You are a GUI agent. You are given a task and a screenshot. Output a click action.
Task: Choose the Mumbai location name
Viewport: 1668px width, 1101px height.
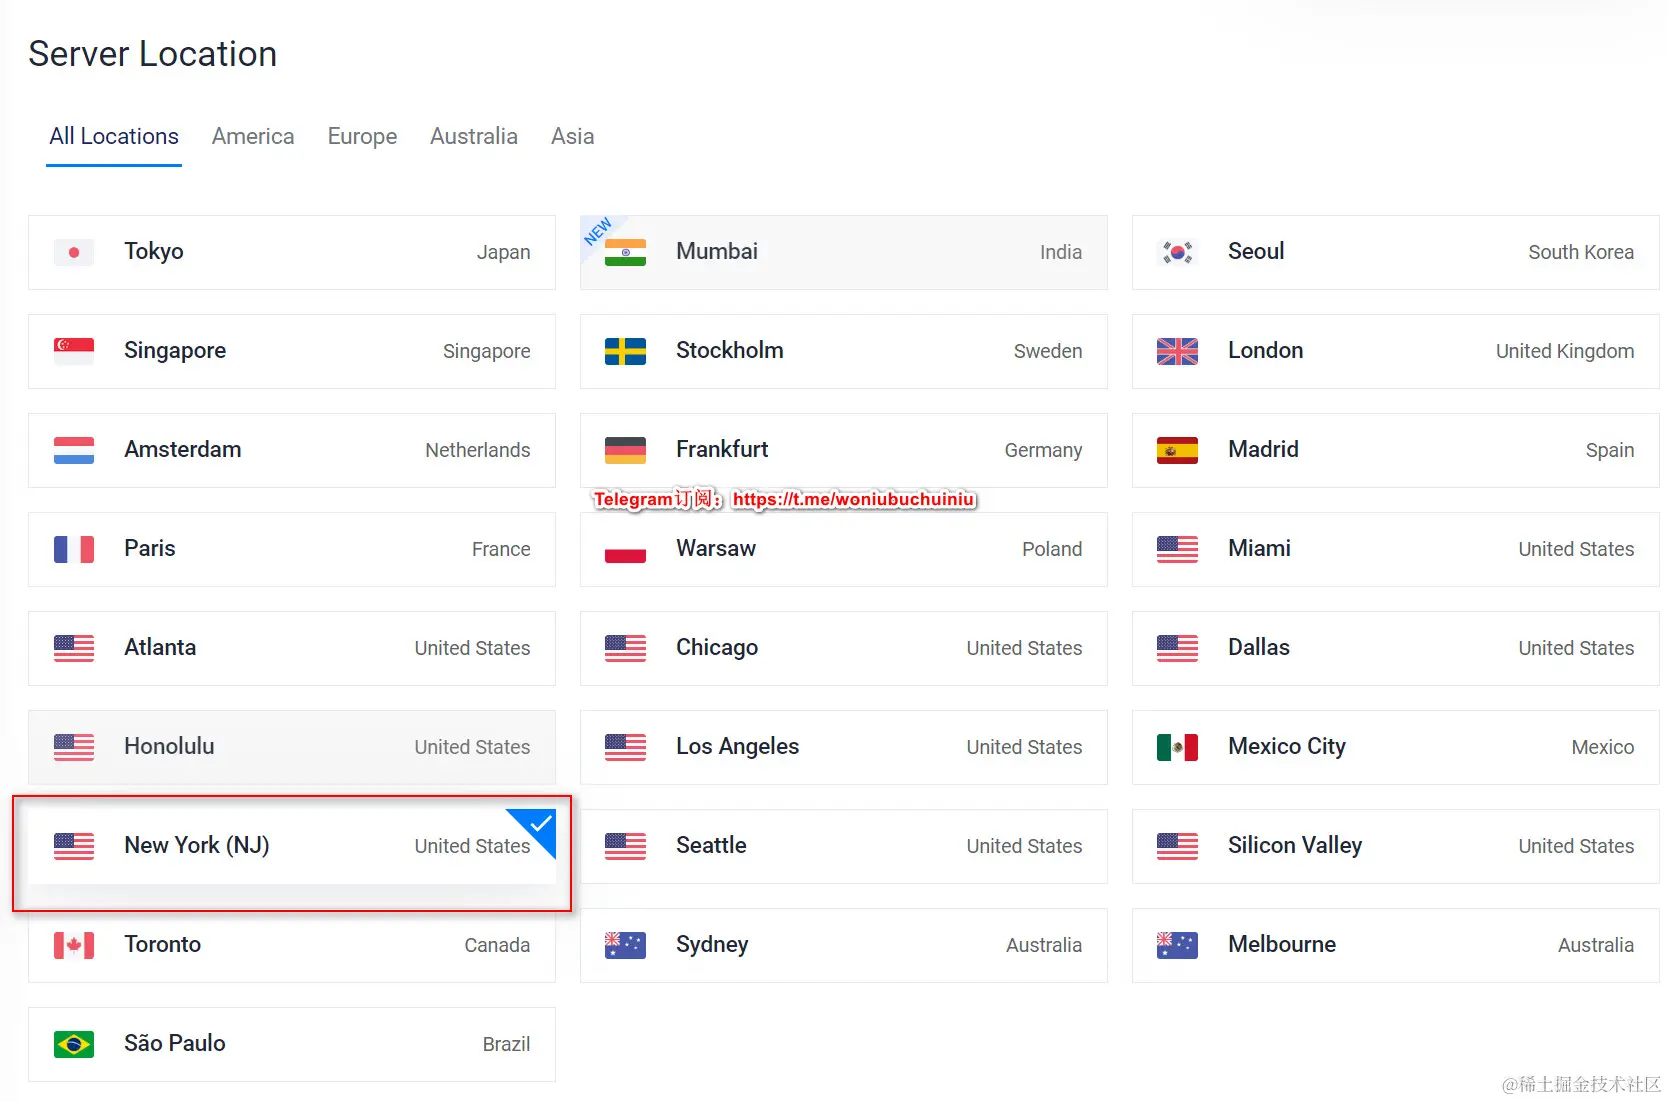tap(717, 251)
